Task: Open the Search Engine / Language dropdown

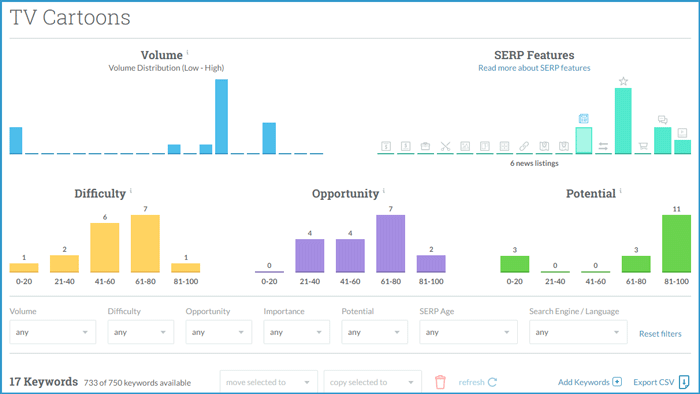Action: click(x=578, y=332)
